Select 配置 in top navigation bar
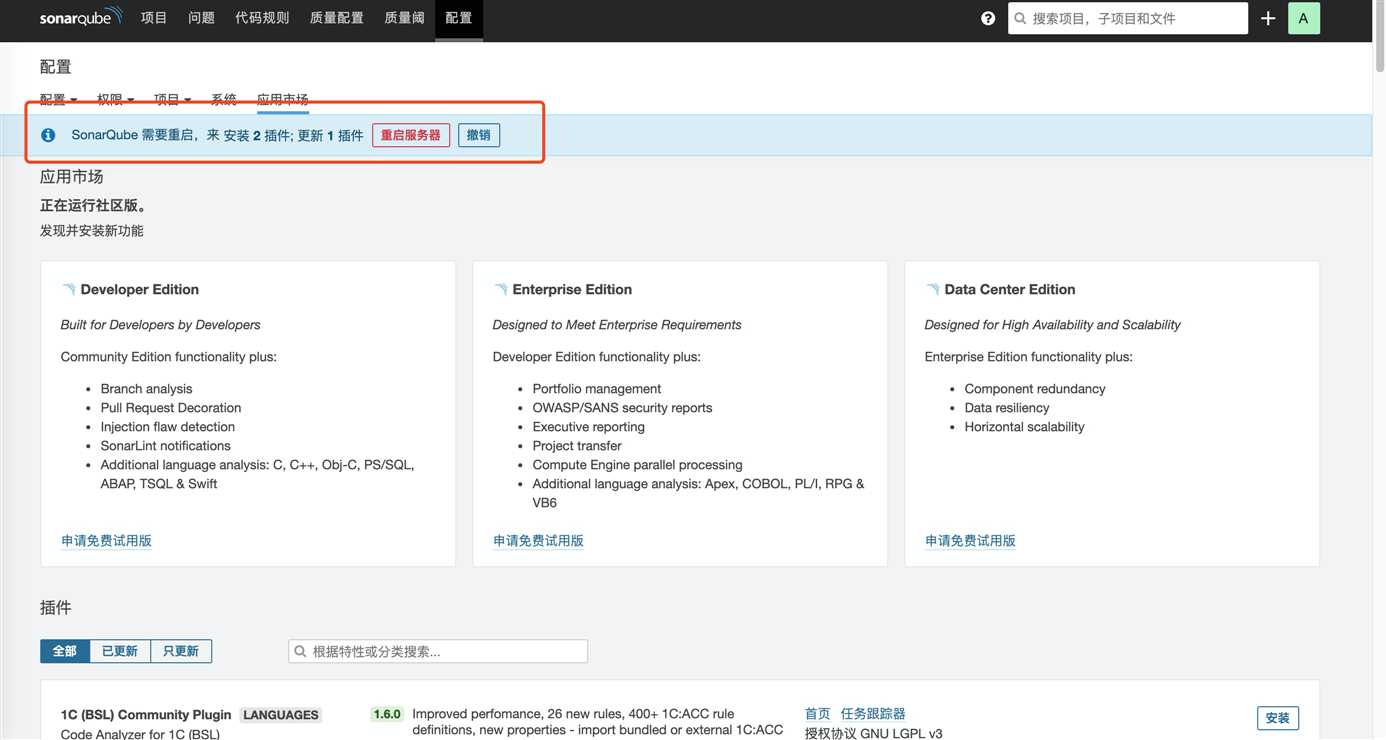Viewport: 1386px width, 740px height. pos(459,18)
